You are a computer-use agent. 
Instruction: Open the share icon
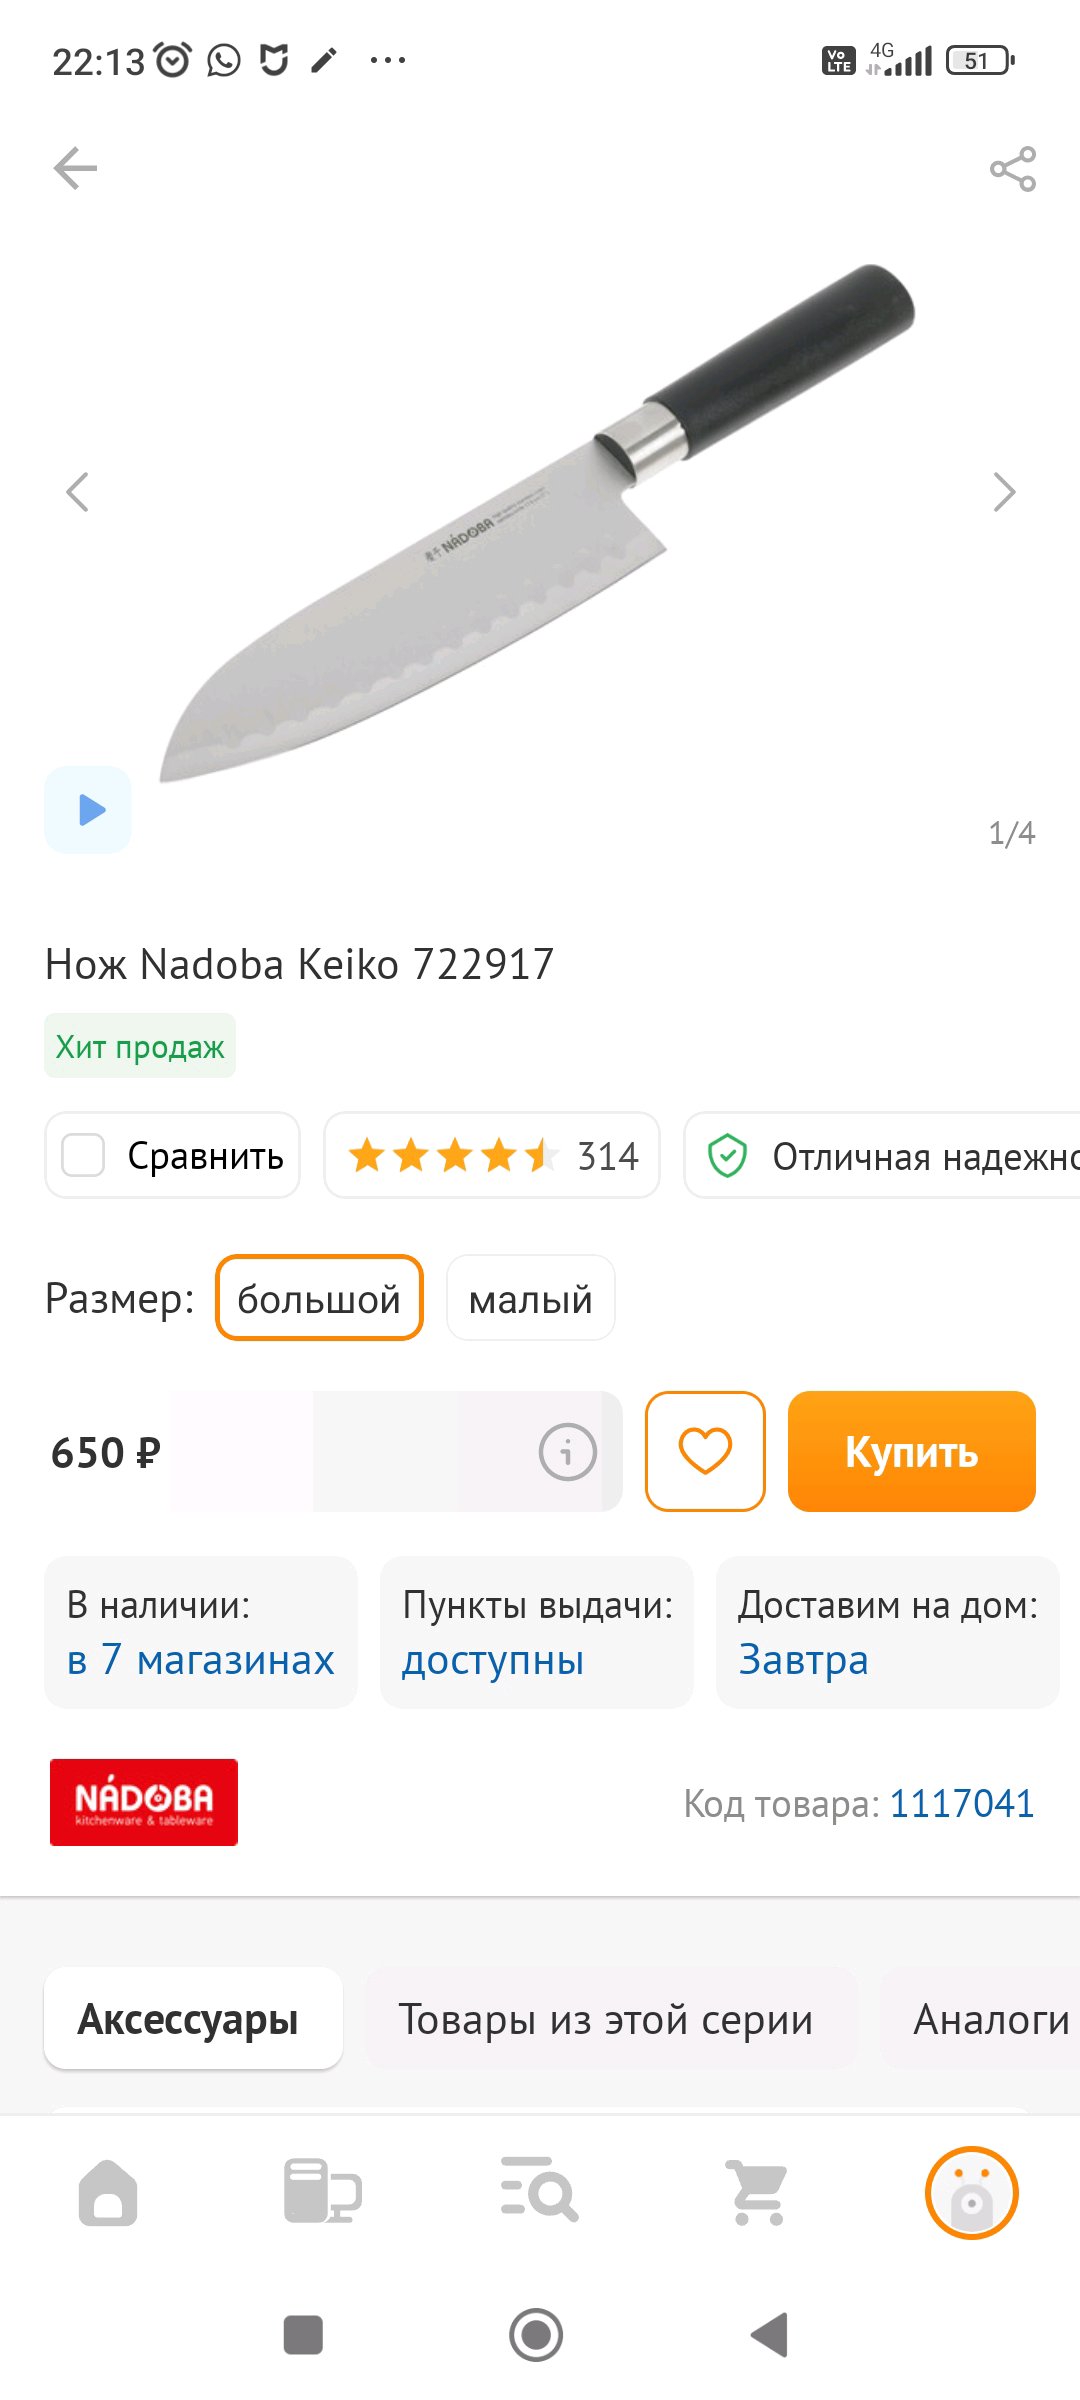1013,169
